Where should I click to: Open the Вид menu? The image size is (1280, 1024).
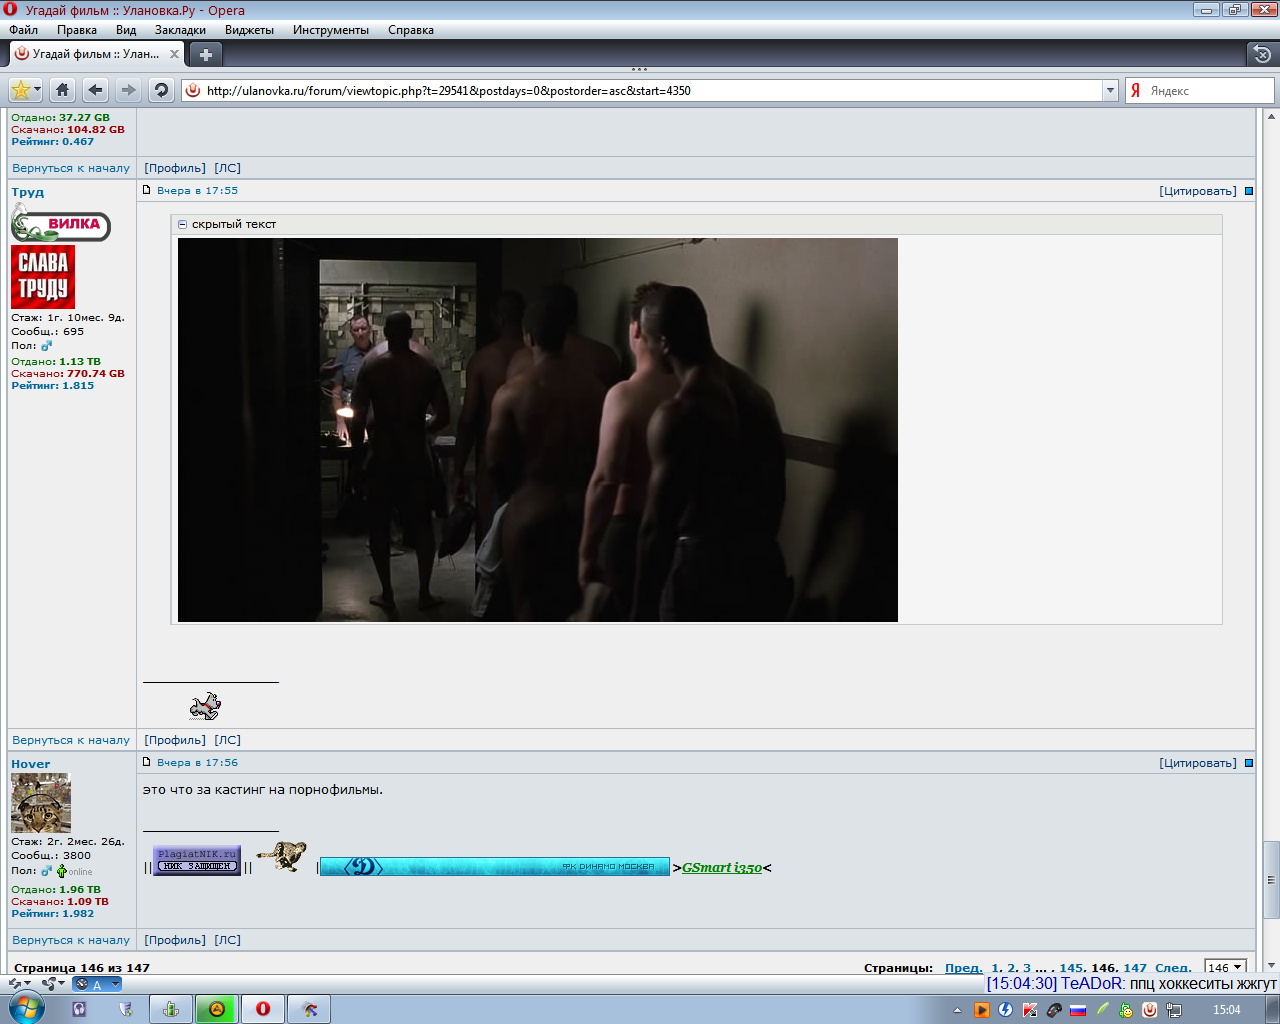click(x=126, y=30)
